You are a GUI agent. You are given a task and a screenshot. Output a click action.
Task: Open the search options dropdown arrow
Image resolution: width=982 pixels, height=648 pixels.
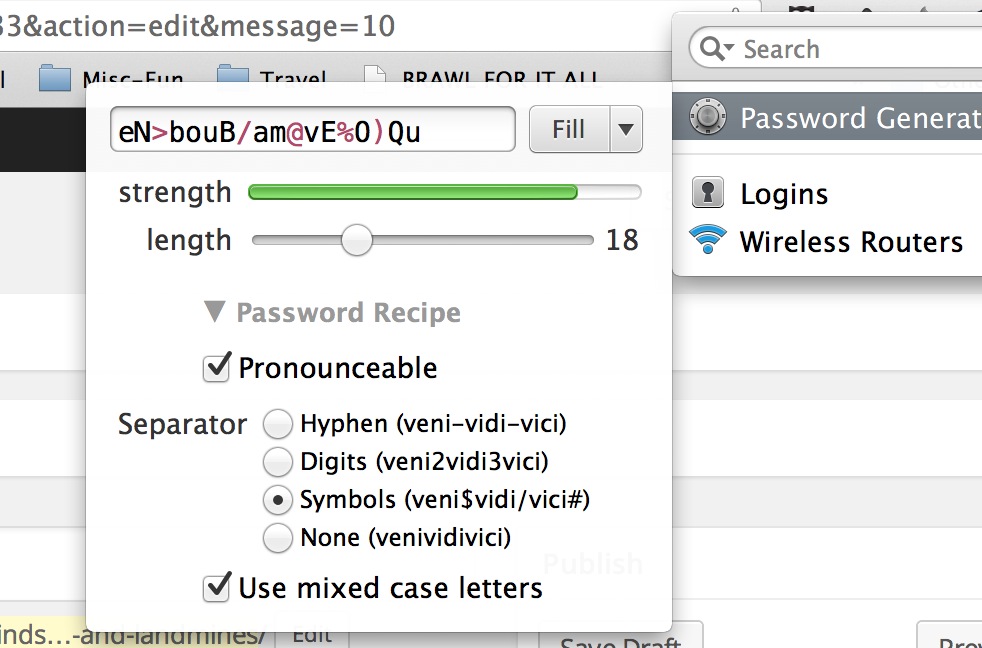(x=729, y=47)
